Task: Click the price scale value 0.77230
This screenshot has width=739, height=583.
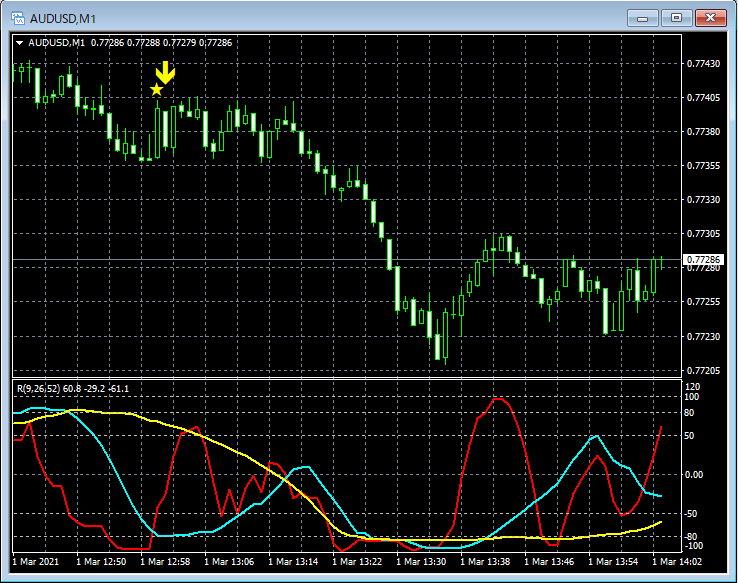Action: point(703,337)
